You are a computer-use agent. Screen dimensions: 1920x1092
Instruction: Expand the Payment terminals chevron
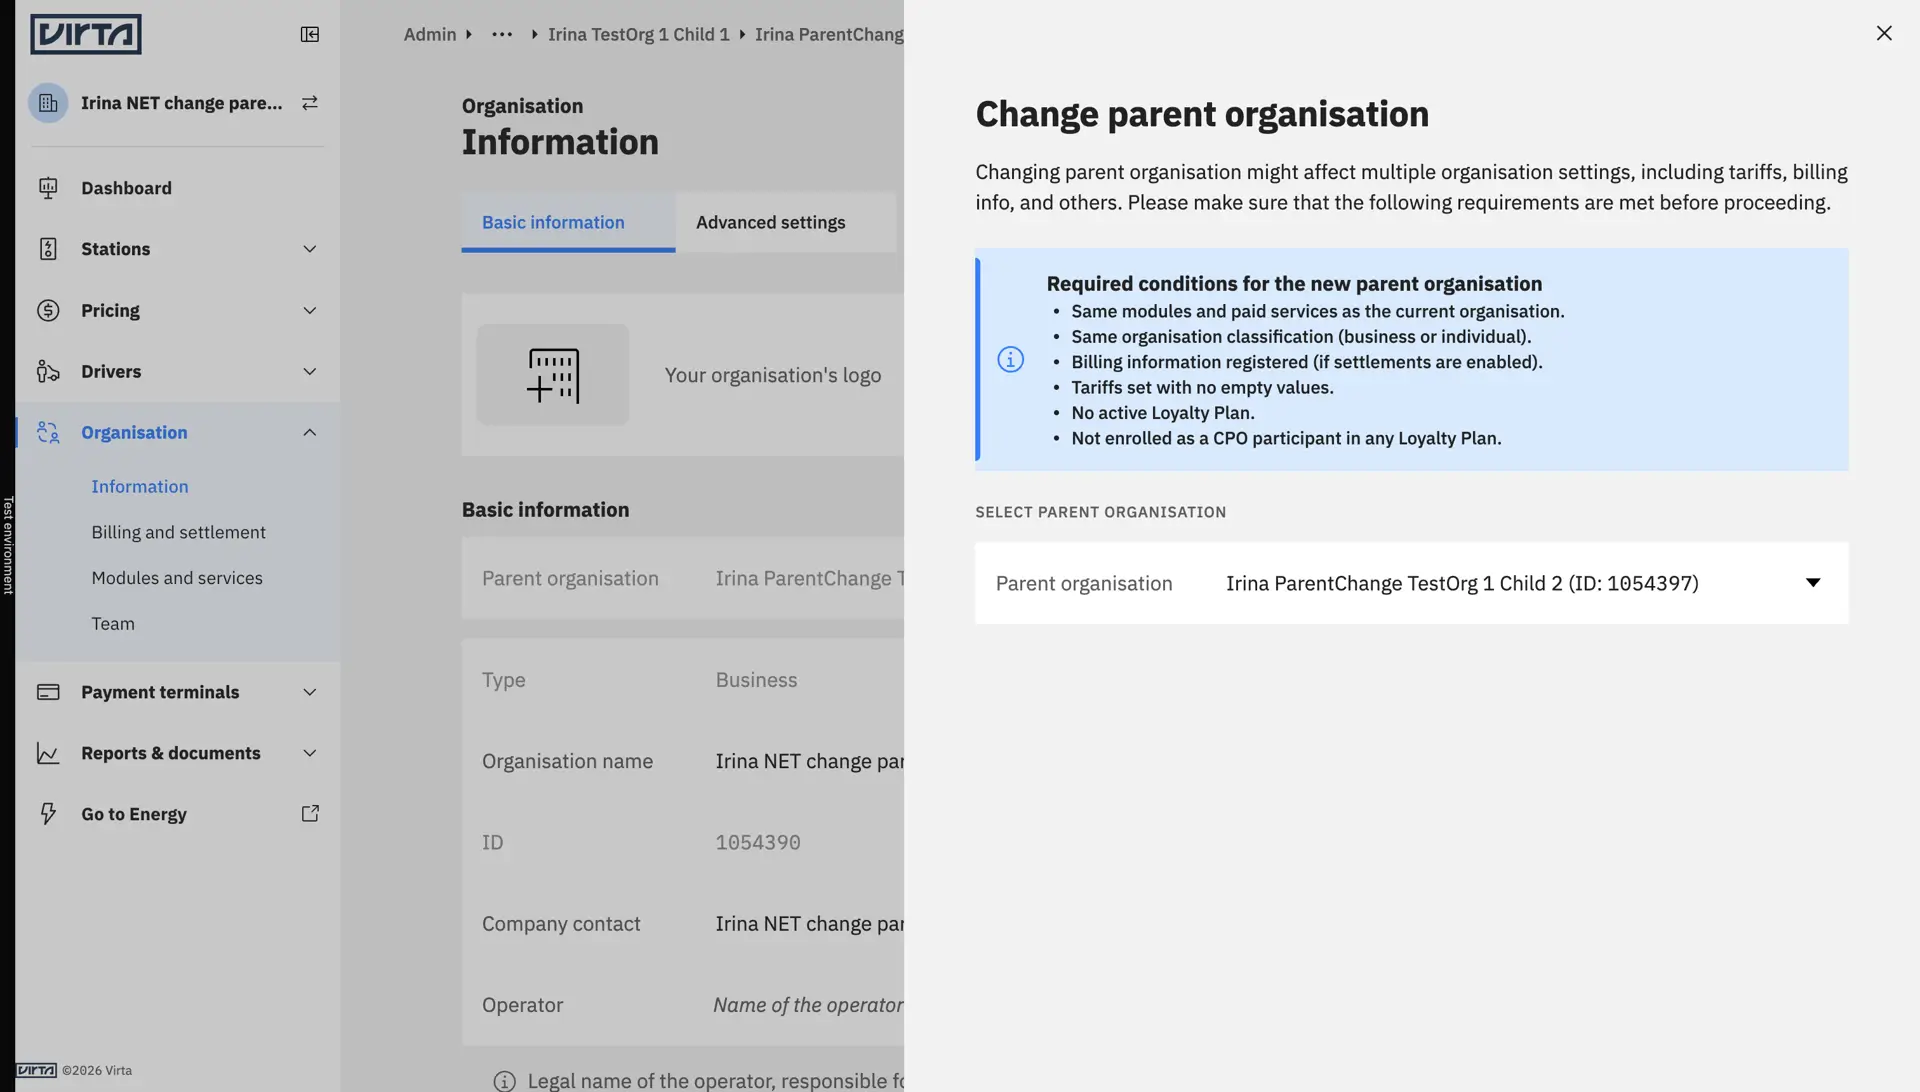310,692
